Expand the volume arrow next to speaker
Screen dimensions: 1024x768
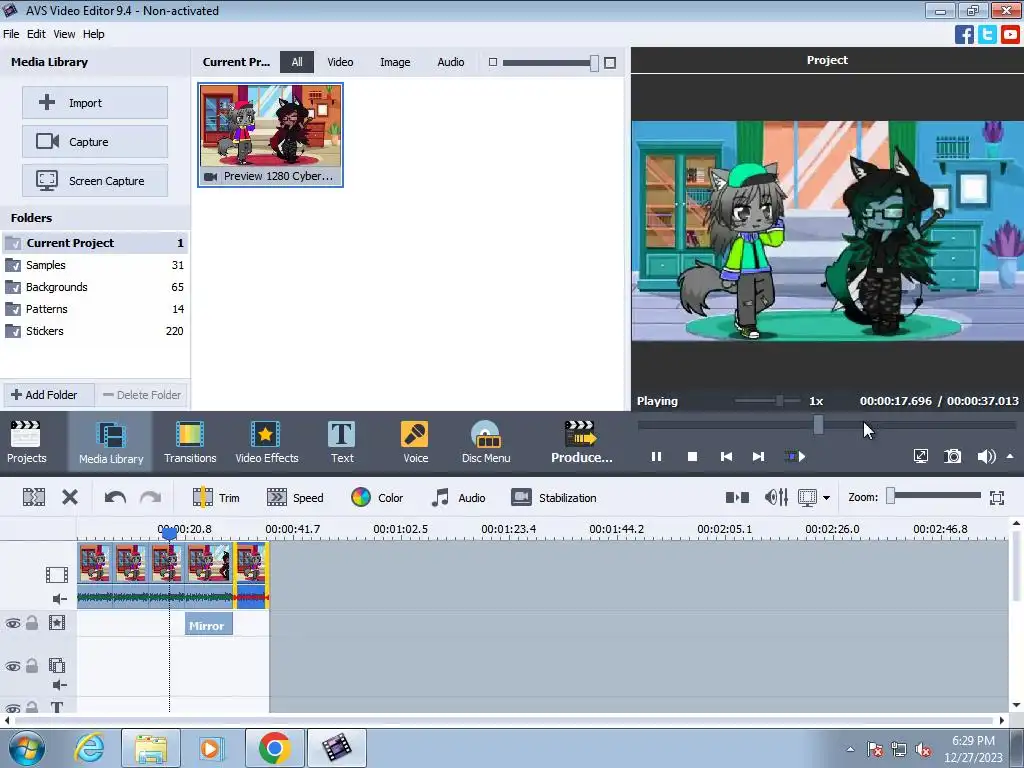point(1010,456)
